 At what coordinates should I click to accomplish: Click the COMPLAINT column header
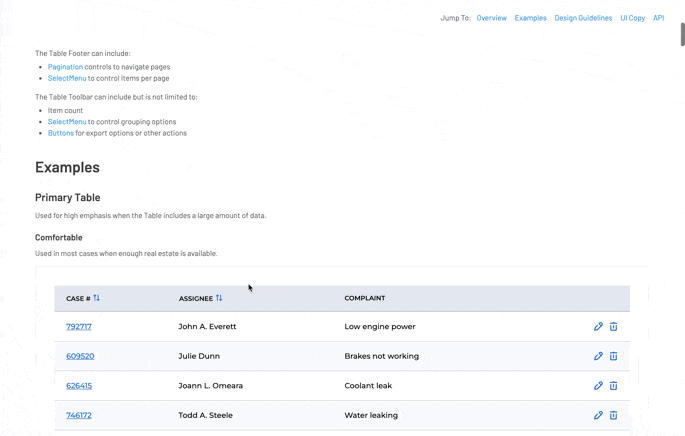(x=364, y=298)
